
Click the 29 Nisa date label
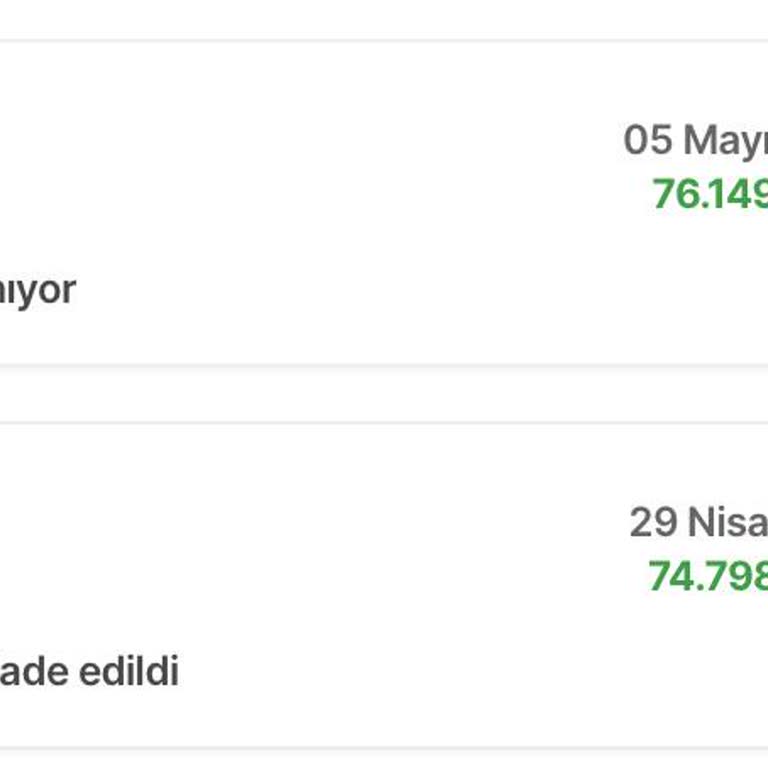(x=698, y=521)
